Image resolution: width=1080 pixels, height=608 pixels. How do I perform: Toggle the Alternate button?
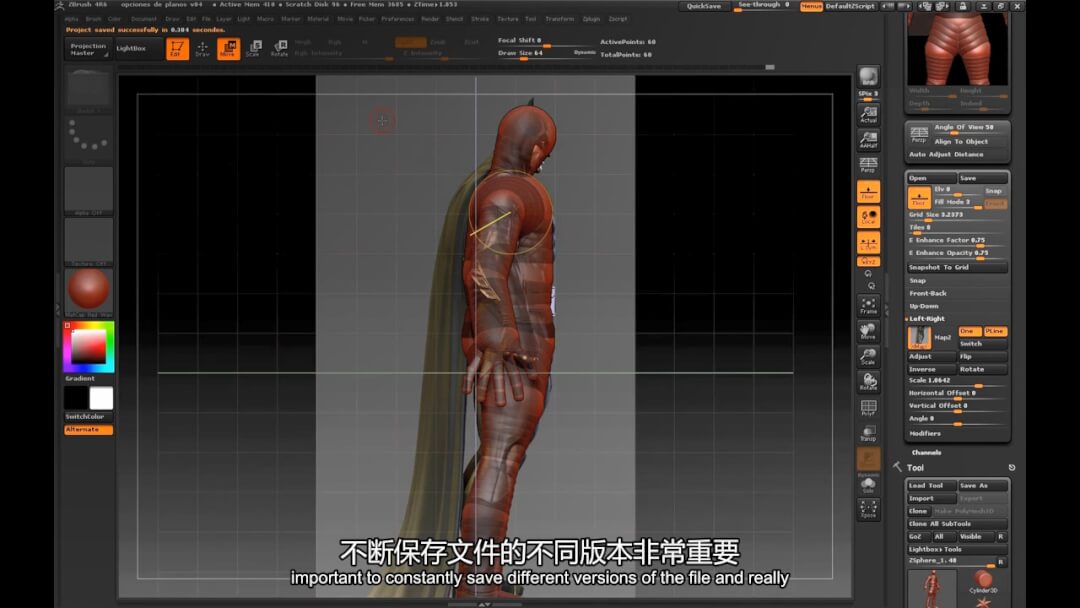tap(88, 430)
